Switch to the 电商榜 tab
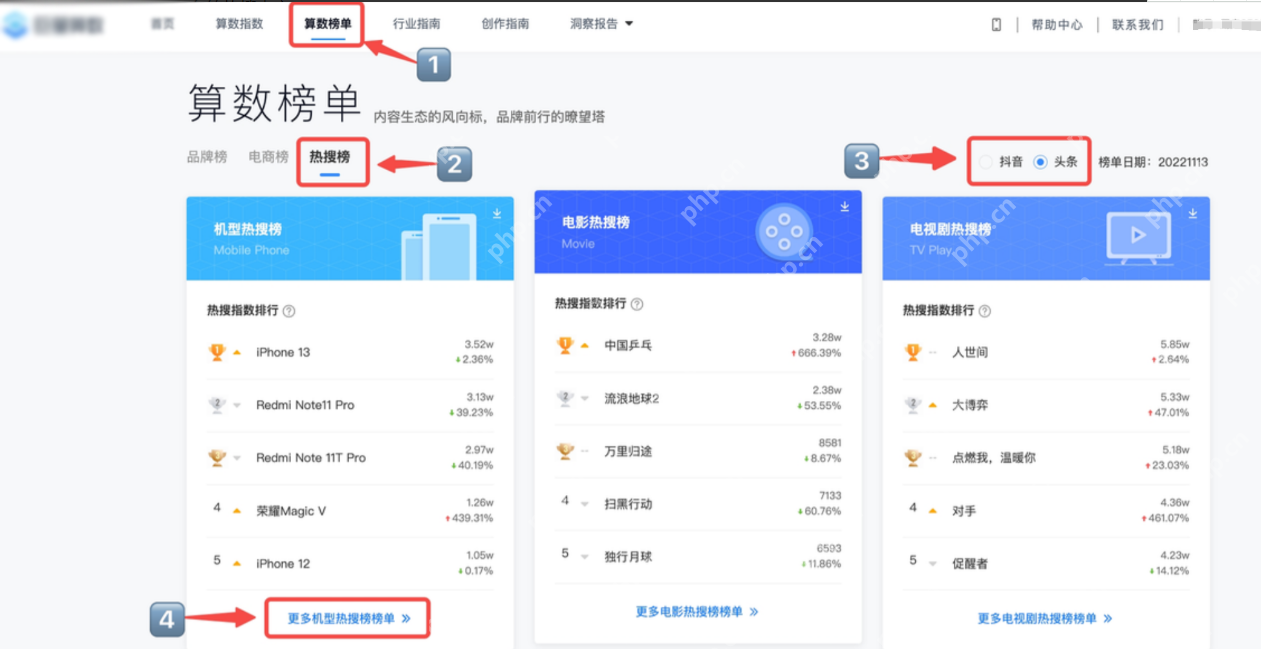Screen dimensions: 1261x649 (x=268, y=157)
